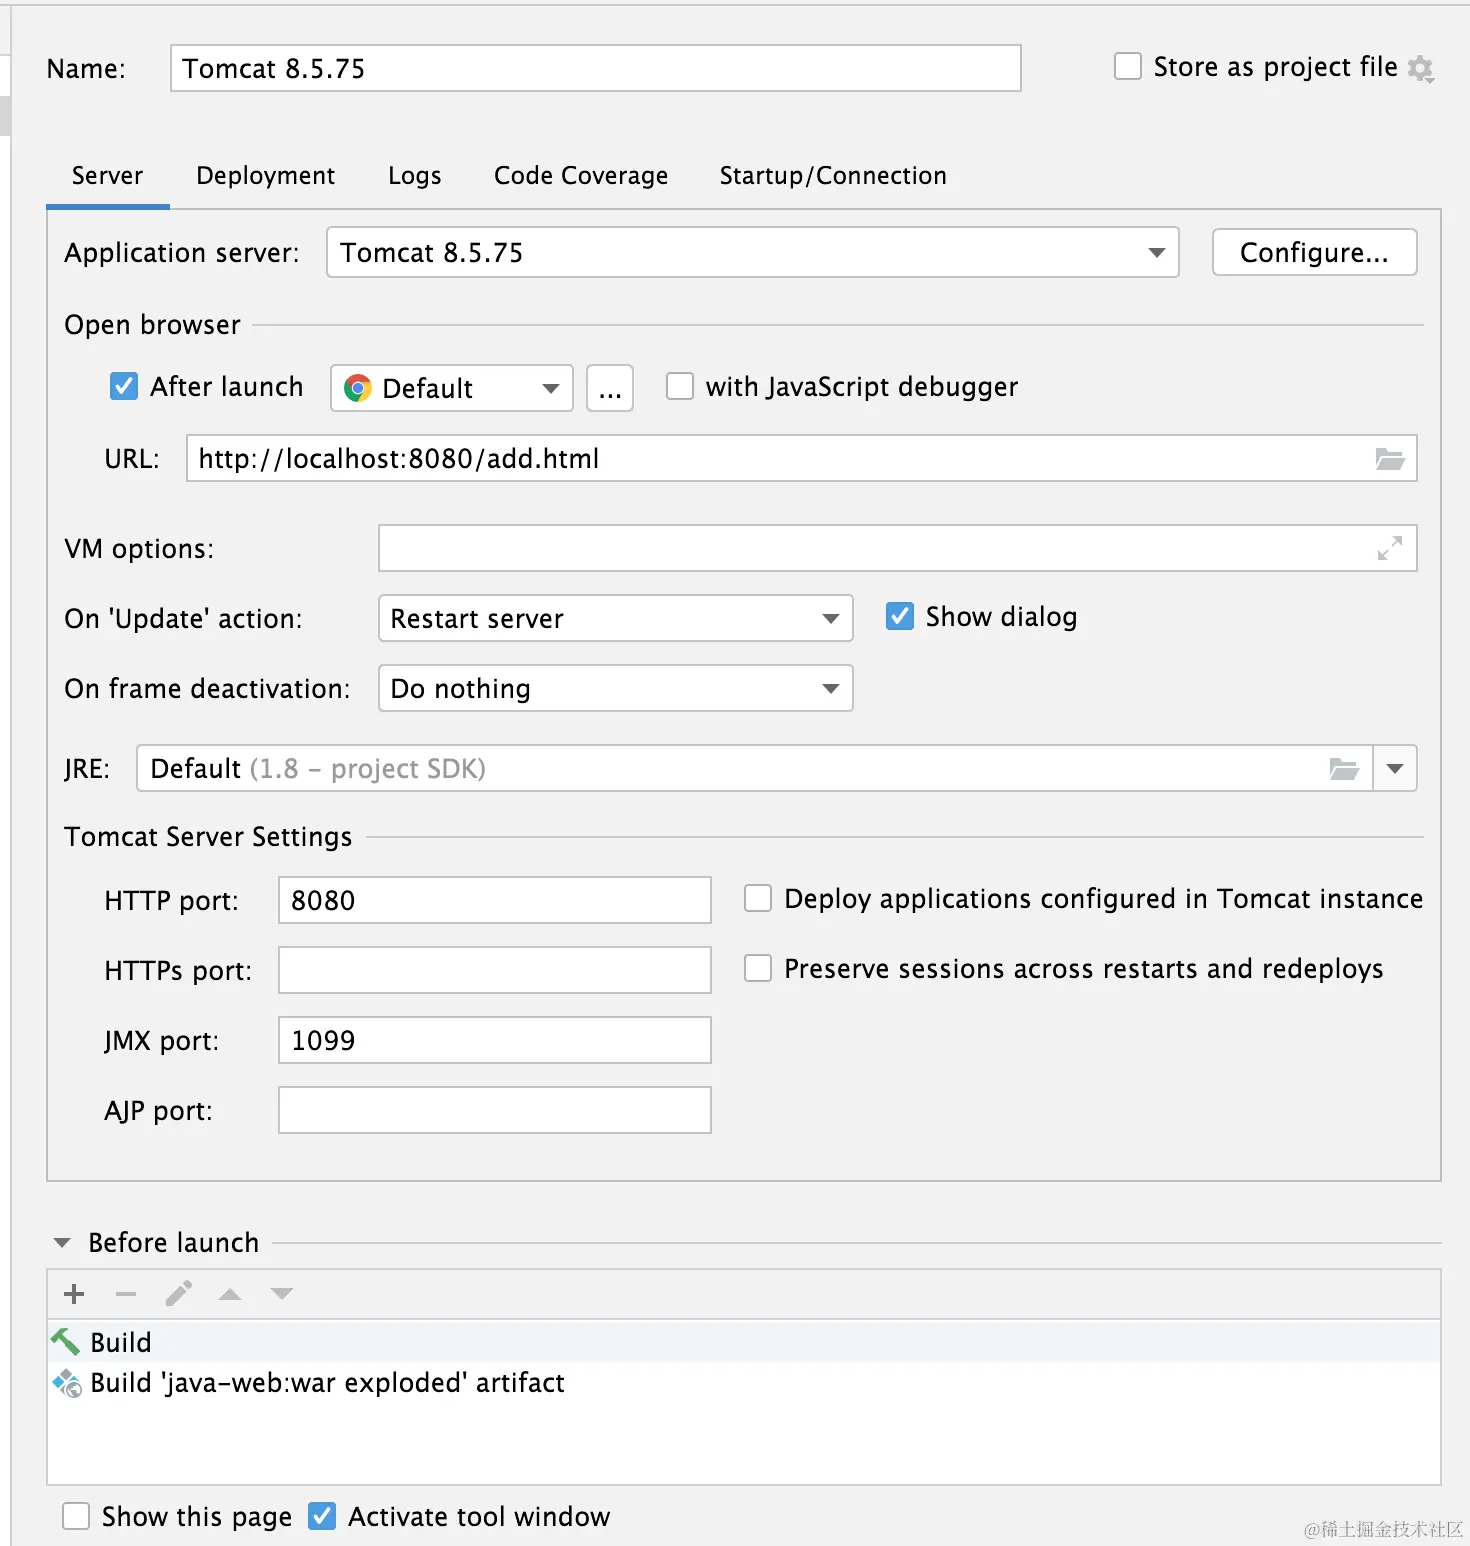Click the remove before-launch task minus icon

(126, 1294)
